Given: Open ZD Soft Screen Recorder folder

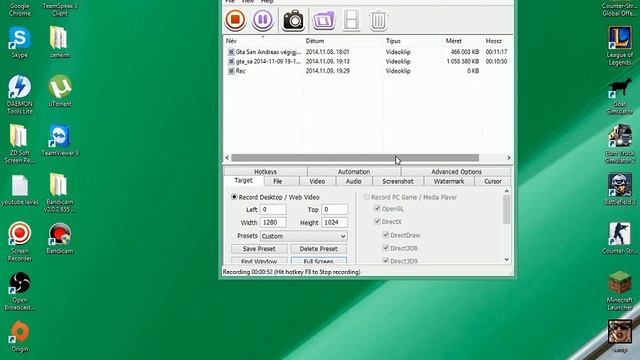Looking at the screenshot, I should pos(20,144).
